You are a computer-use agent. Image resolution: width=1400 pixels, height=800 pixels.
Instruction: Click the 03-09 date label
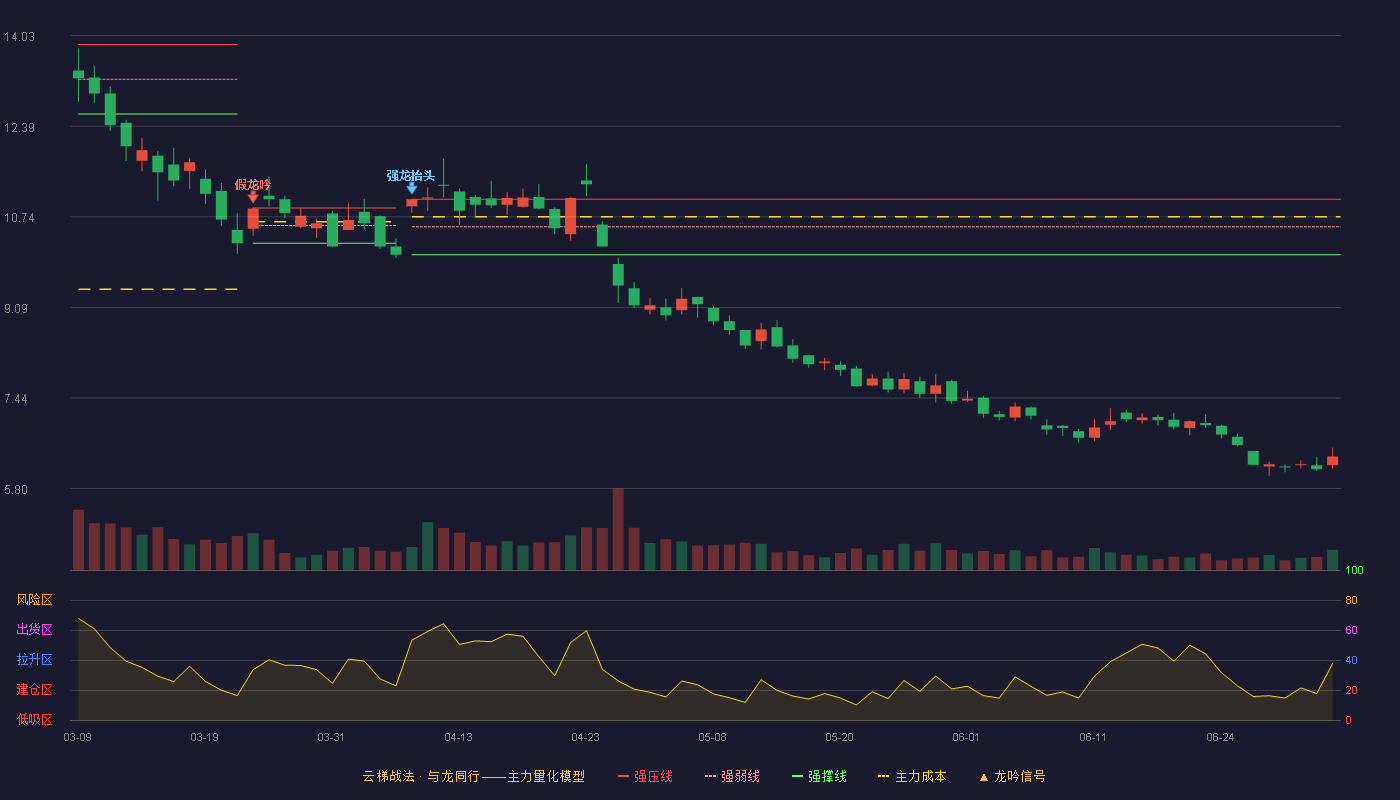coord(78,737)
